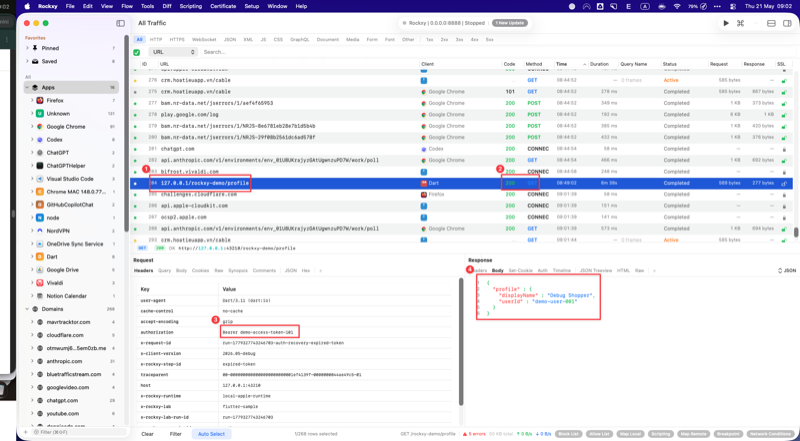Select the GraphQL filter tab
The width and height of the screenshot is (800, 441).
click(299, 39)
